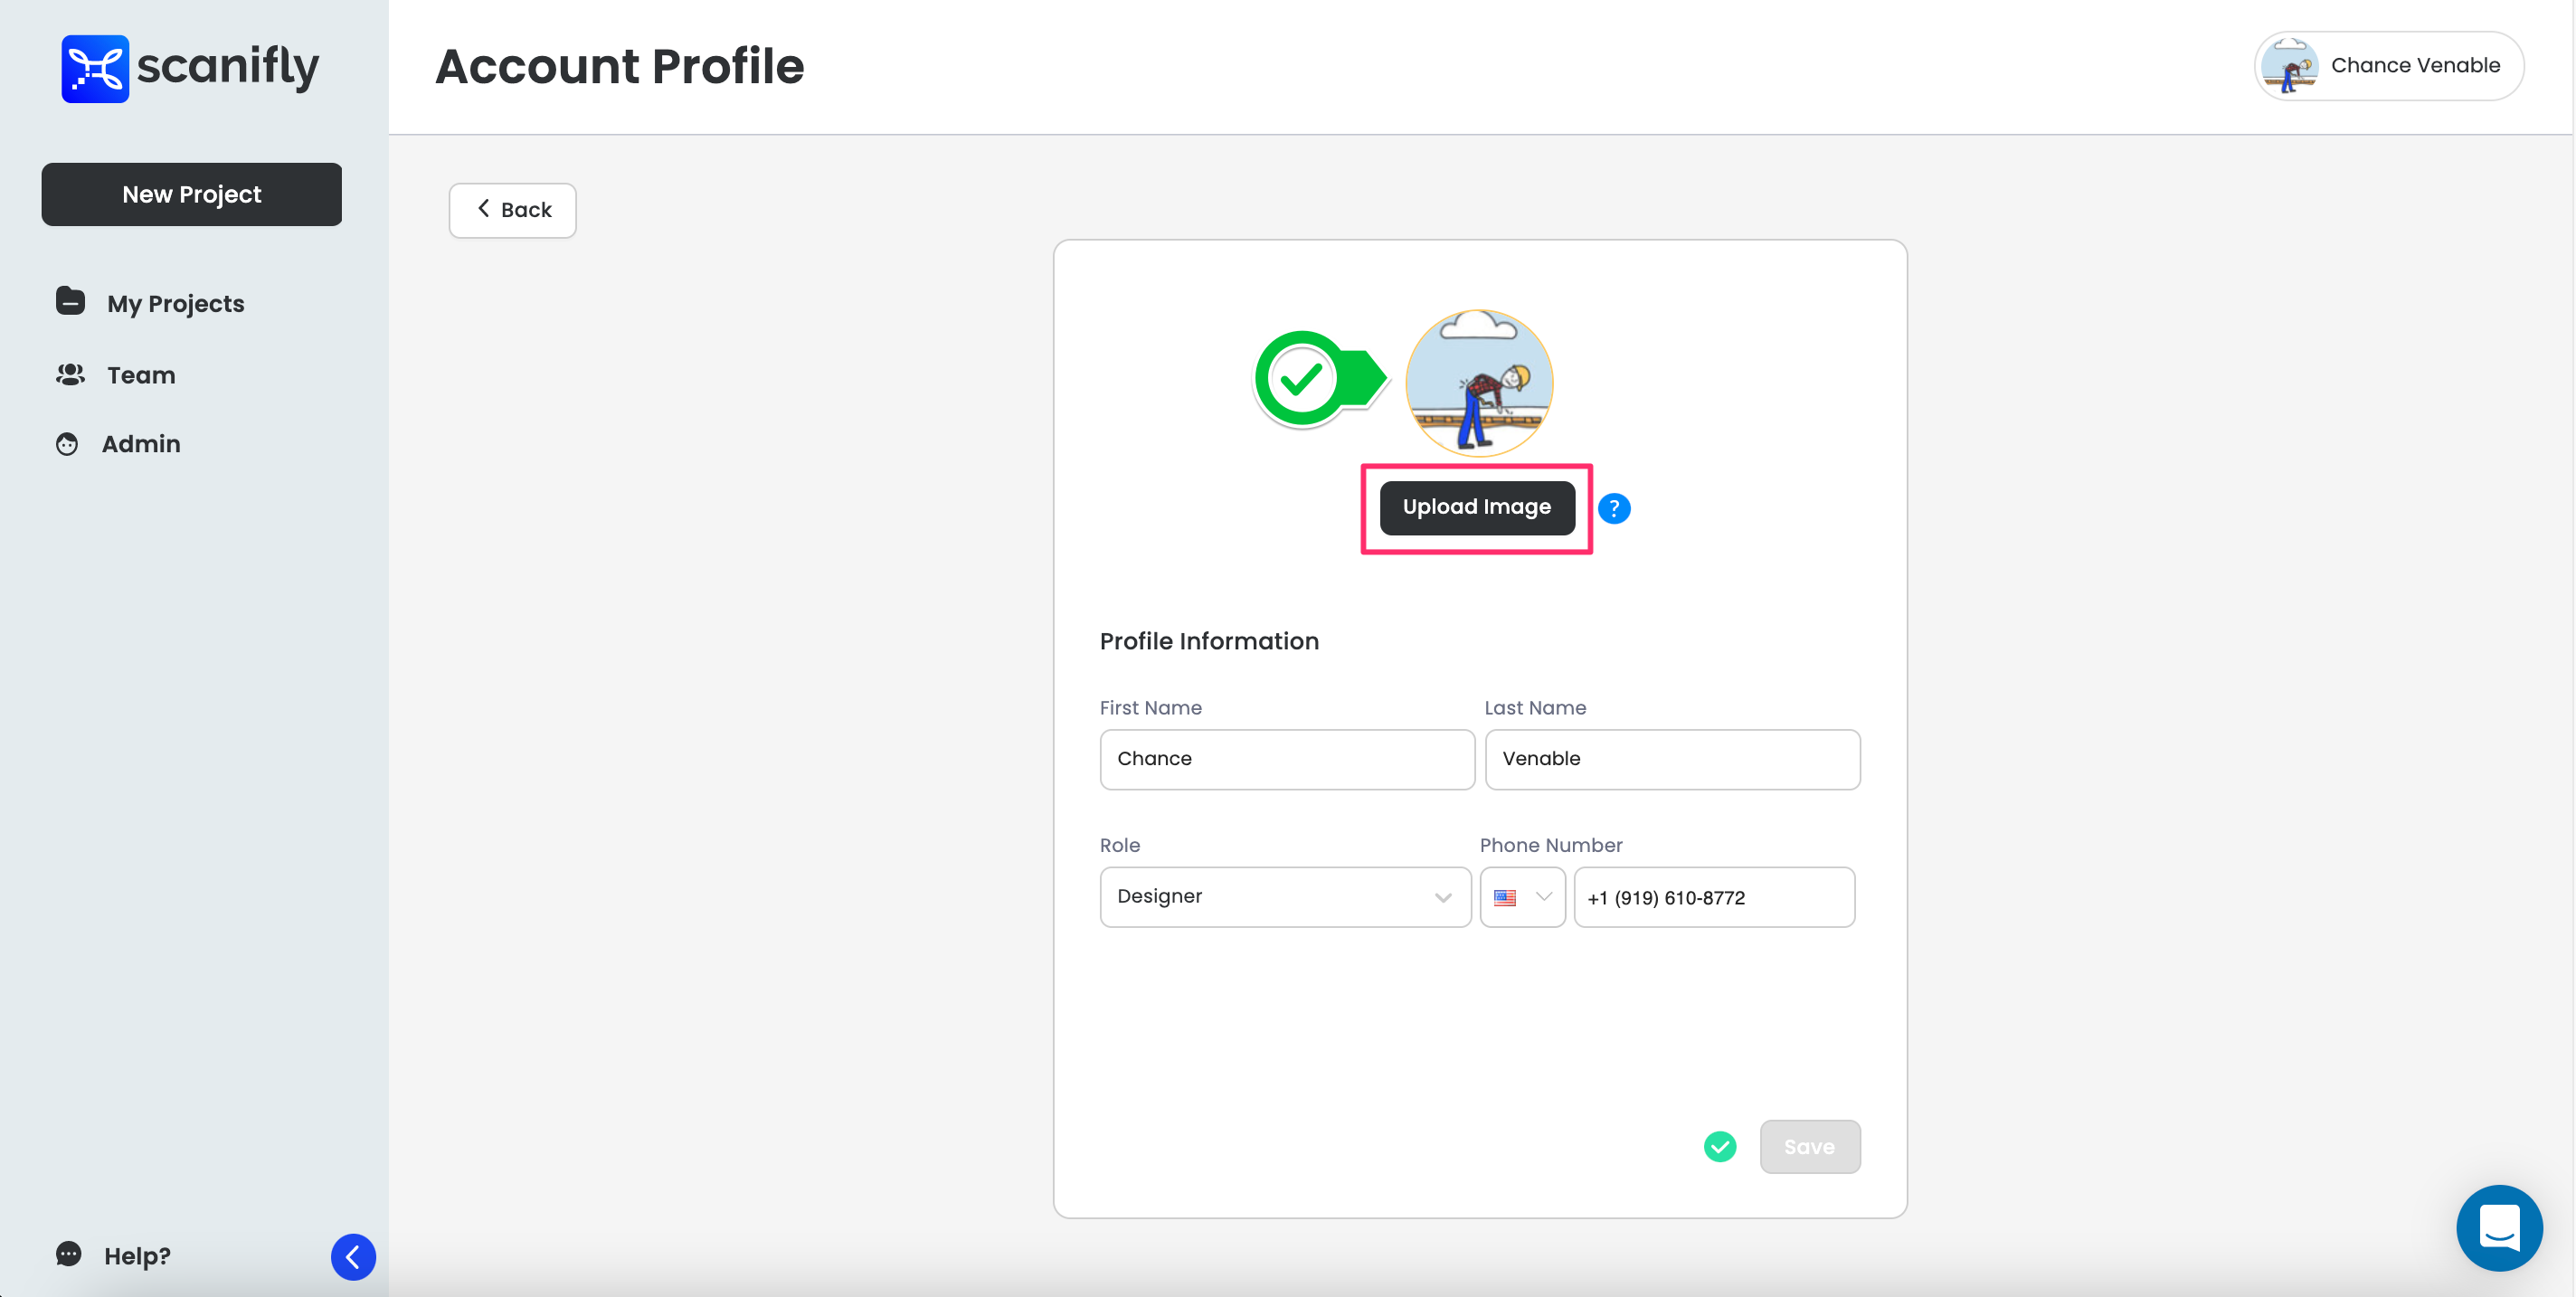
Task: Open Admin via its icon
Action: pos(66,443)
